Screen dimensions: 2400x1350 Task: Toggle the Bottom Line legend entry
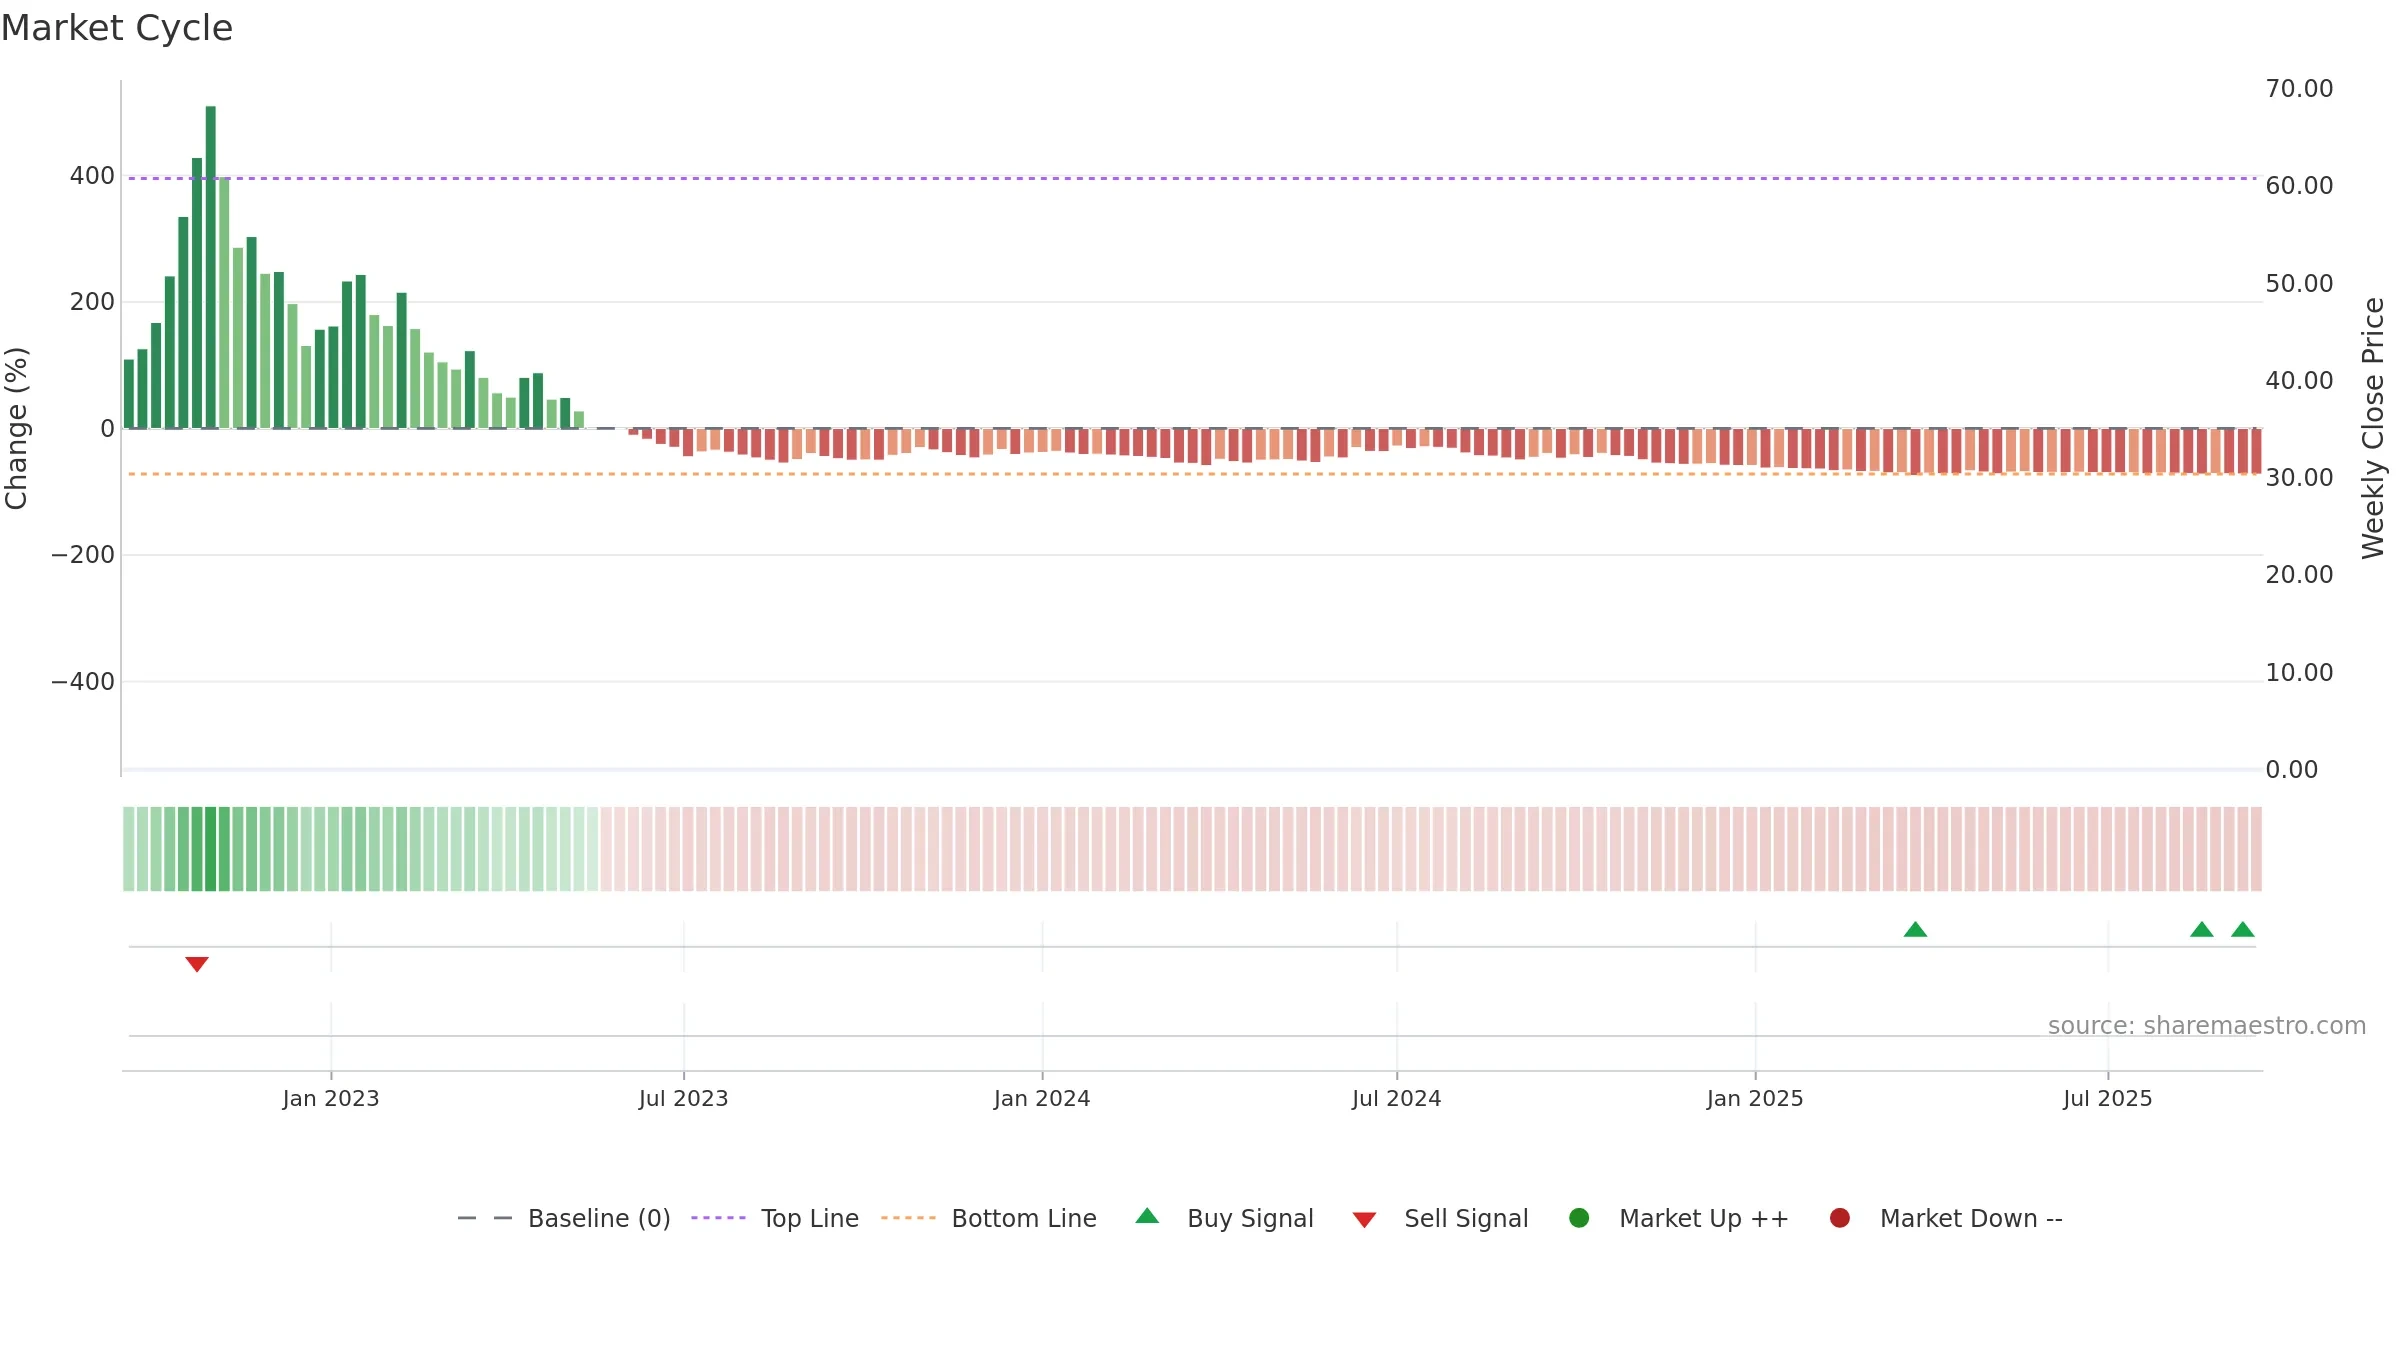989,1218
